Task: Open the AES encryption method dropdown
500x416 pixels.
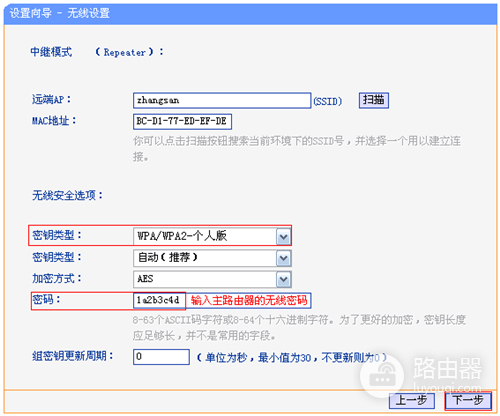Action: pos(212,279)
